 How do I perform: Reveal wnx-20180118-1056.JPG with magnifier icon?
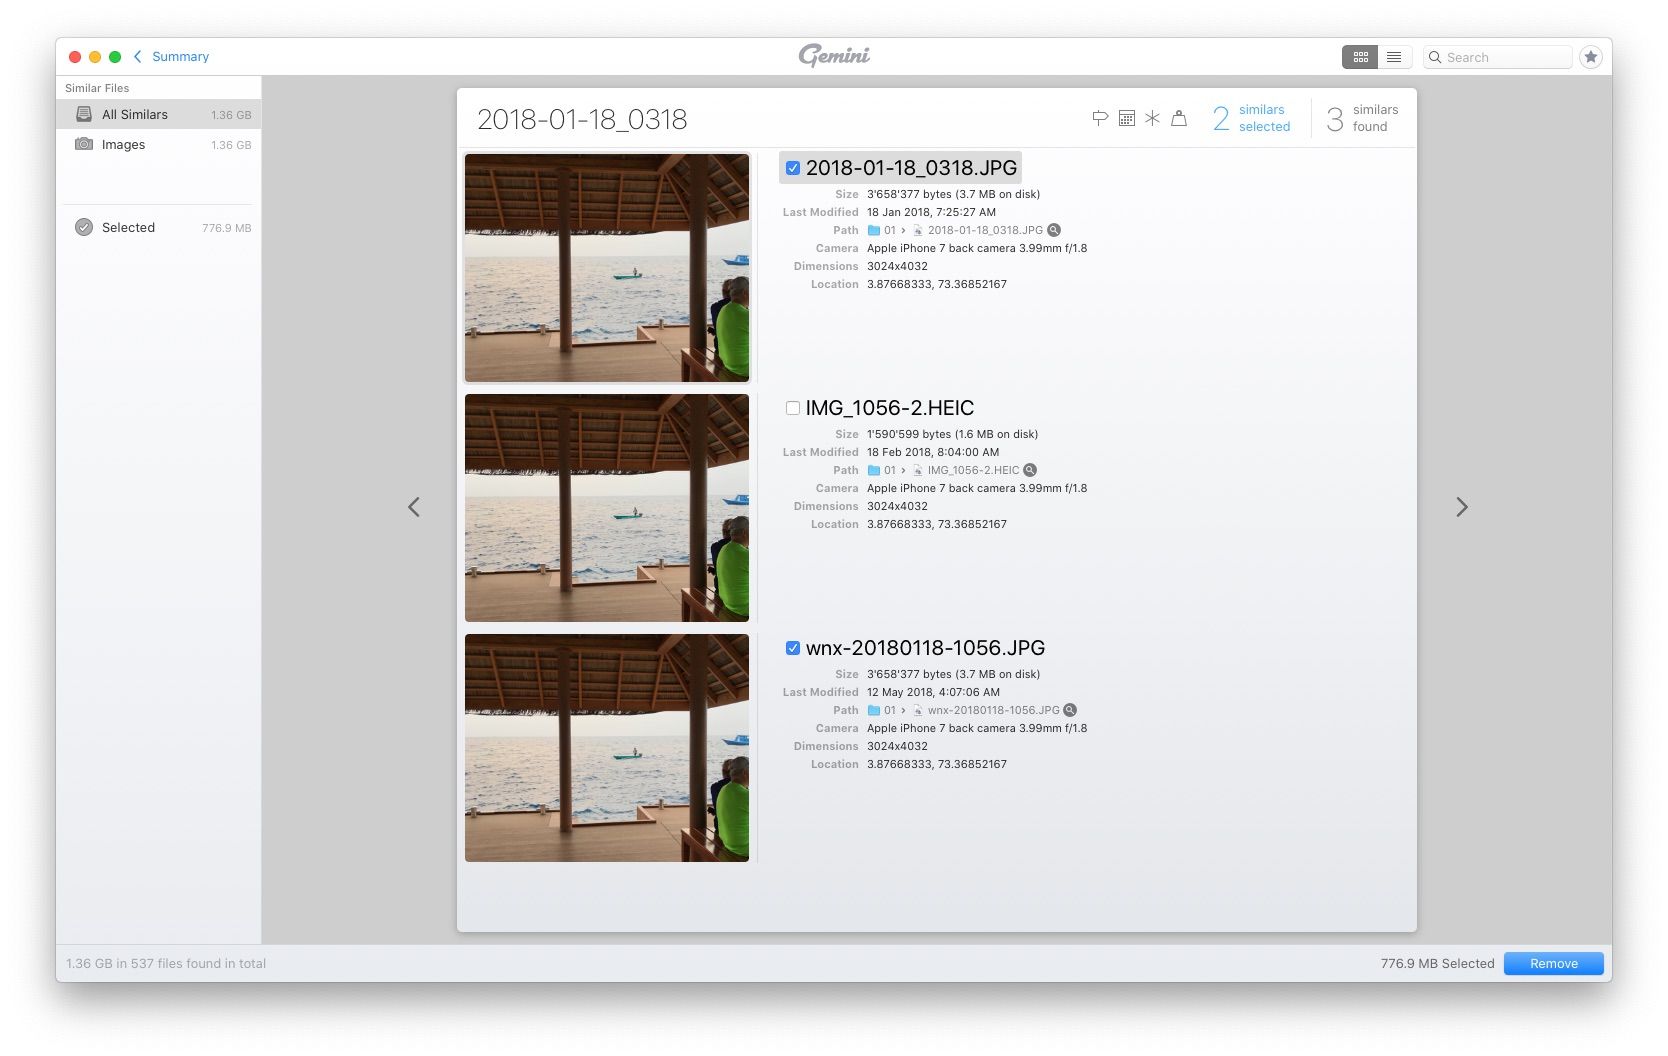click(x=1070, y=710)
